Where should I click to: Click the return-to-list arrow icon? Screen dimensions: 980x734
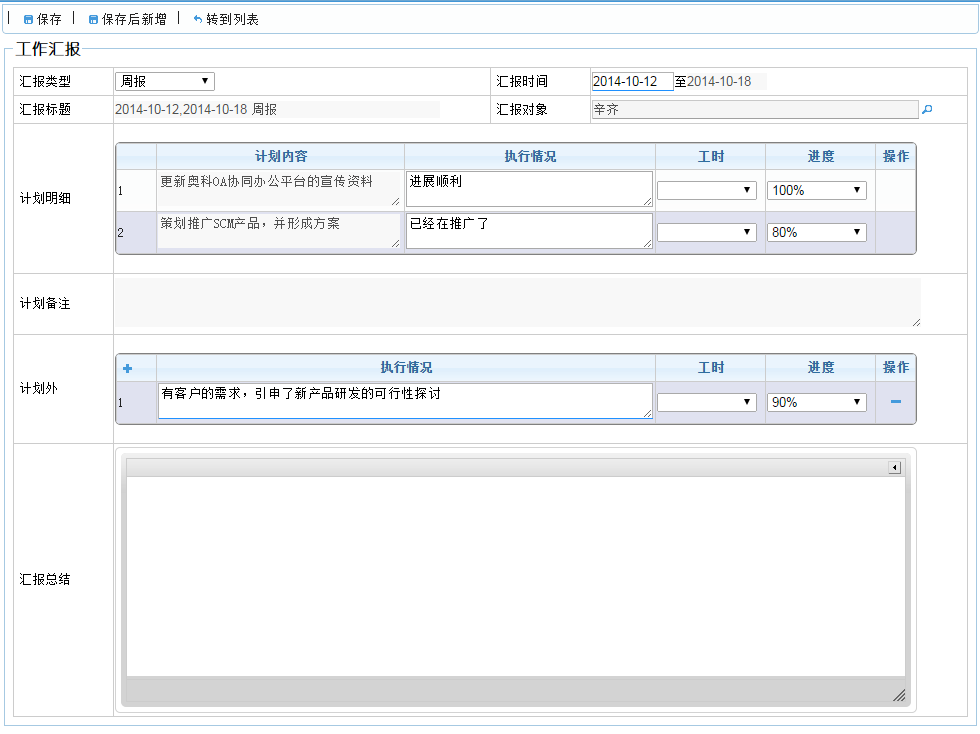coord(197,19)
